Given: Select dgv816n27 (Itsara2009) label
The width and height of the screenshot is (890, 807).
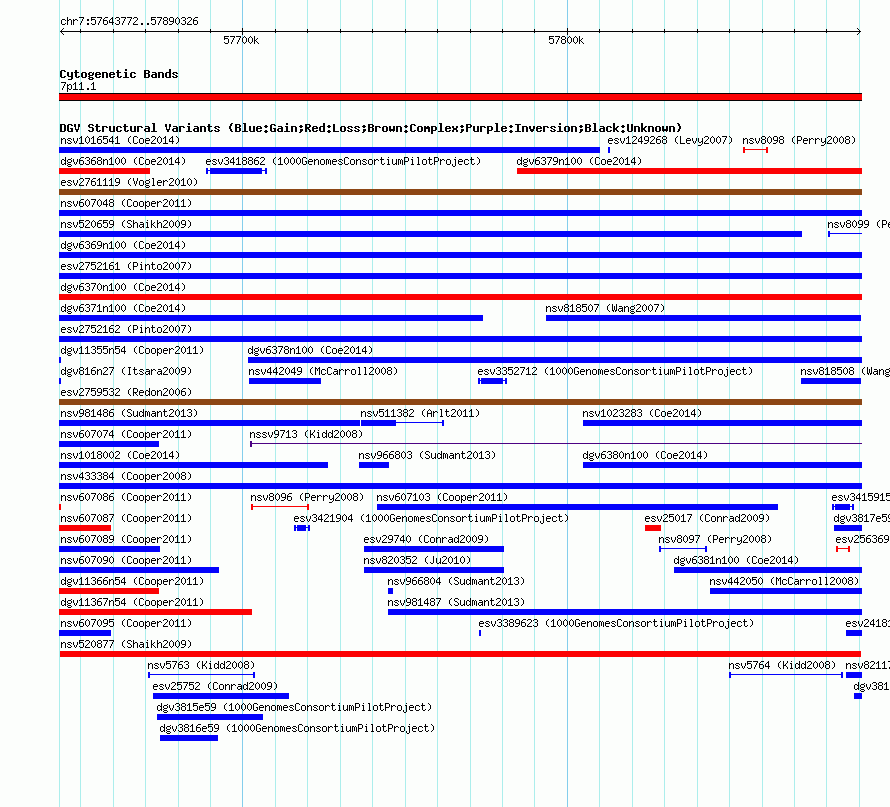Looking at the screenshot, I should [x=126, y=371].
